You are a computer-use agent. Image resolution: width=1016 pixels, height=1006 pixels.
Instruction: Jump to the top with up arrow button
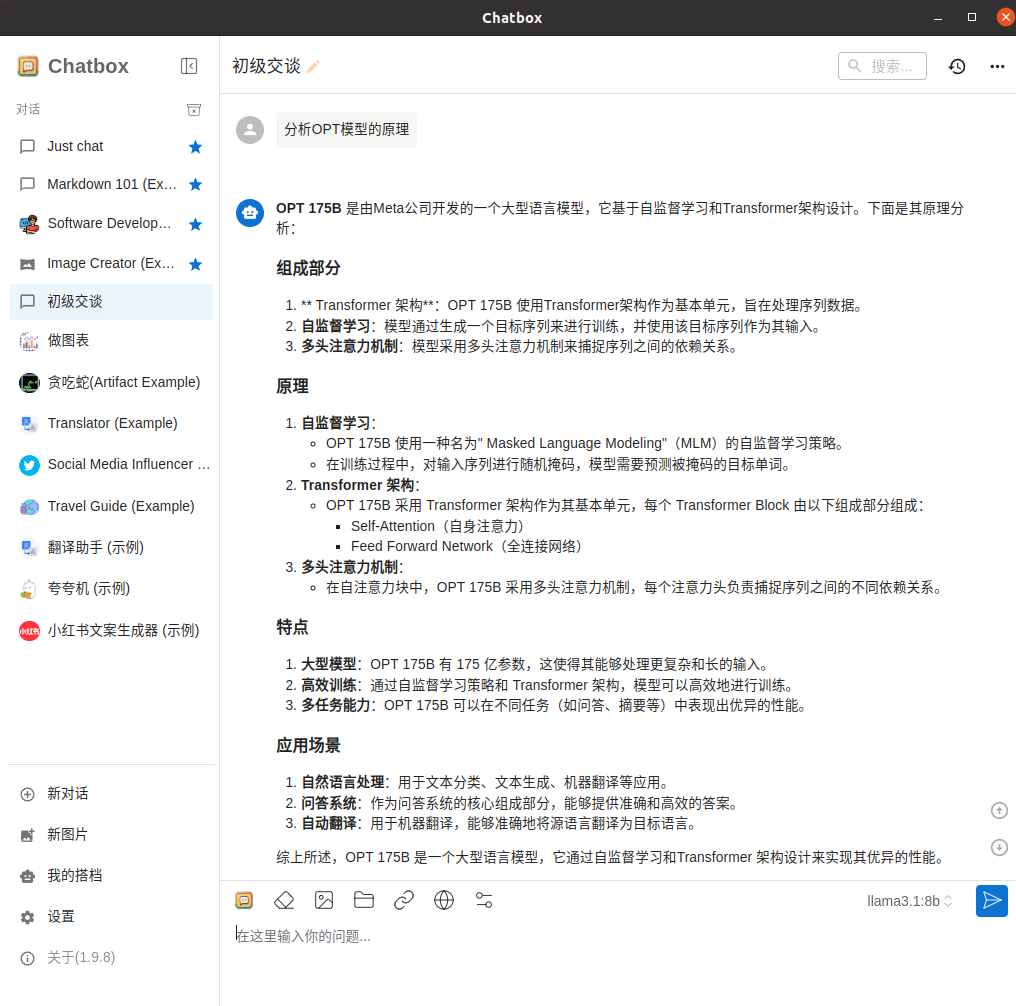pyautogui.click(x=999, y=810)
